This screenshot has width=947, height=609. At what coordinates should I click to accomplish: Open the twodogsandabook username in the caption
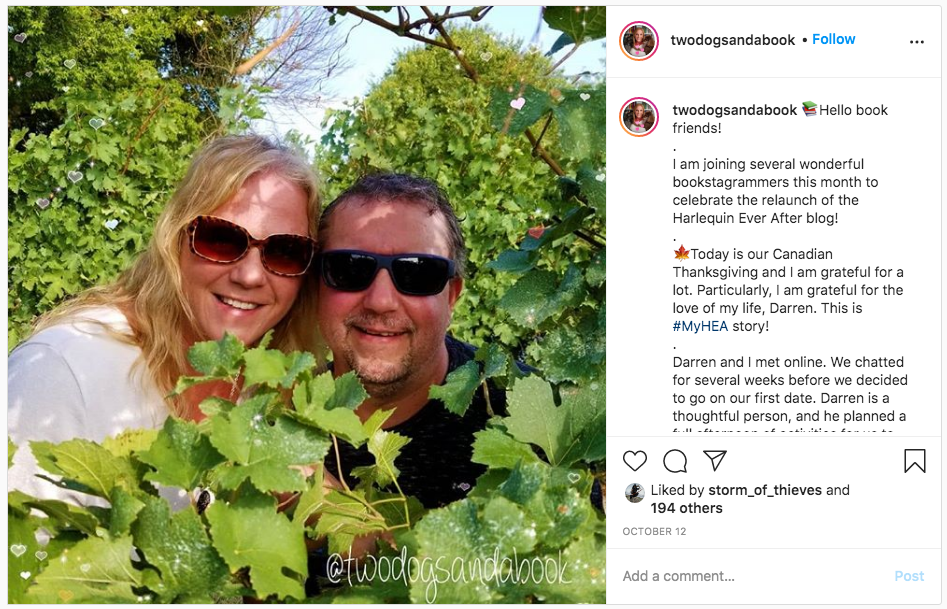coord(735,110)
